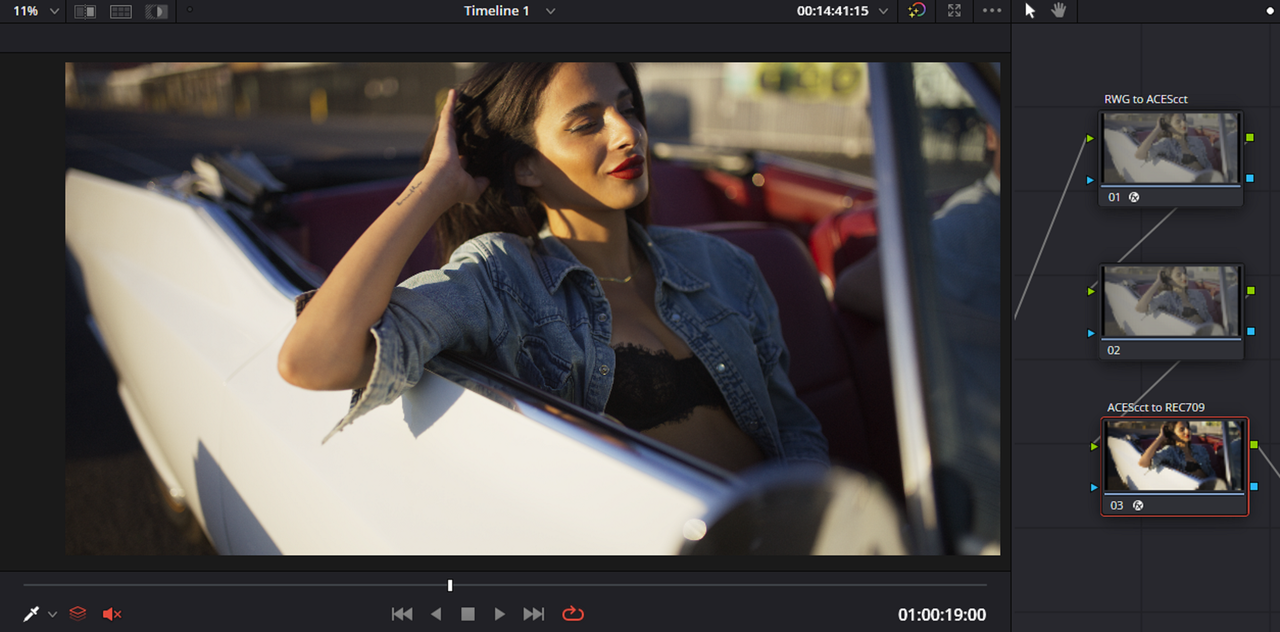Toggle the split screen view icon

(x=121, y=11)
